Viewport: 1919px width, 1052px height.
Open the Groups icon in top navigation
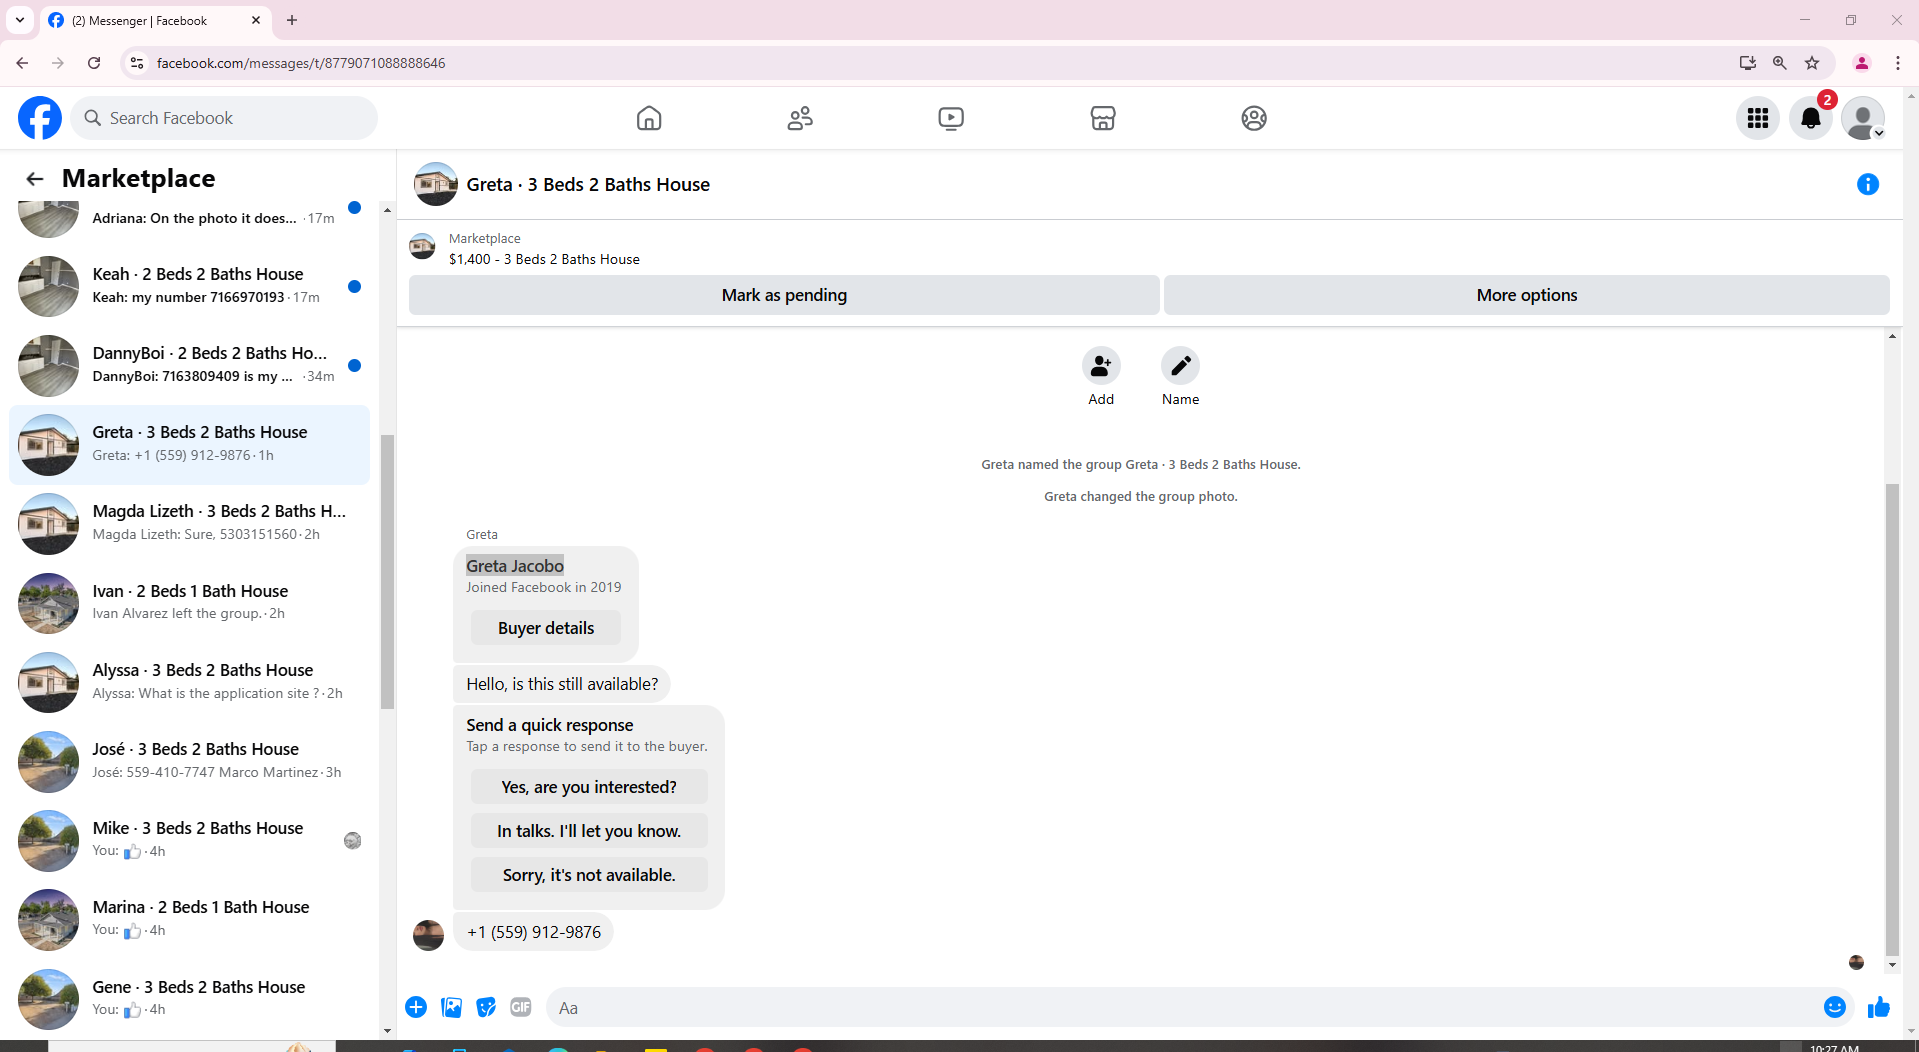(x=1254, y=118)
